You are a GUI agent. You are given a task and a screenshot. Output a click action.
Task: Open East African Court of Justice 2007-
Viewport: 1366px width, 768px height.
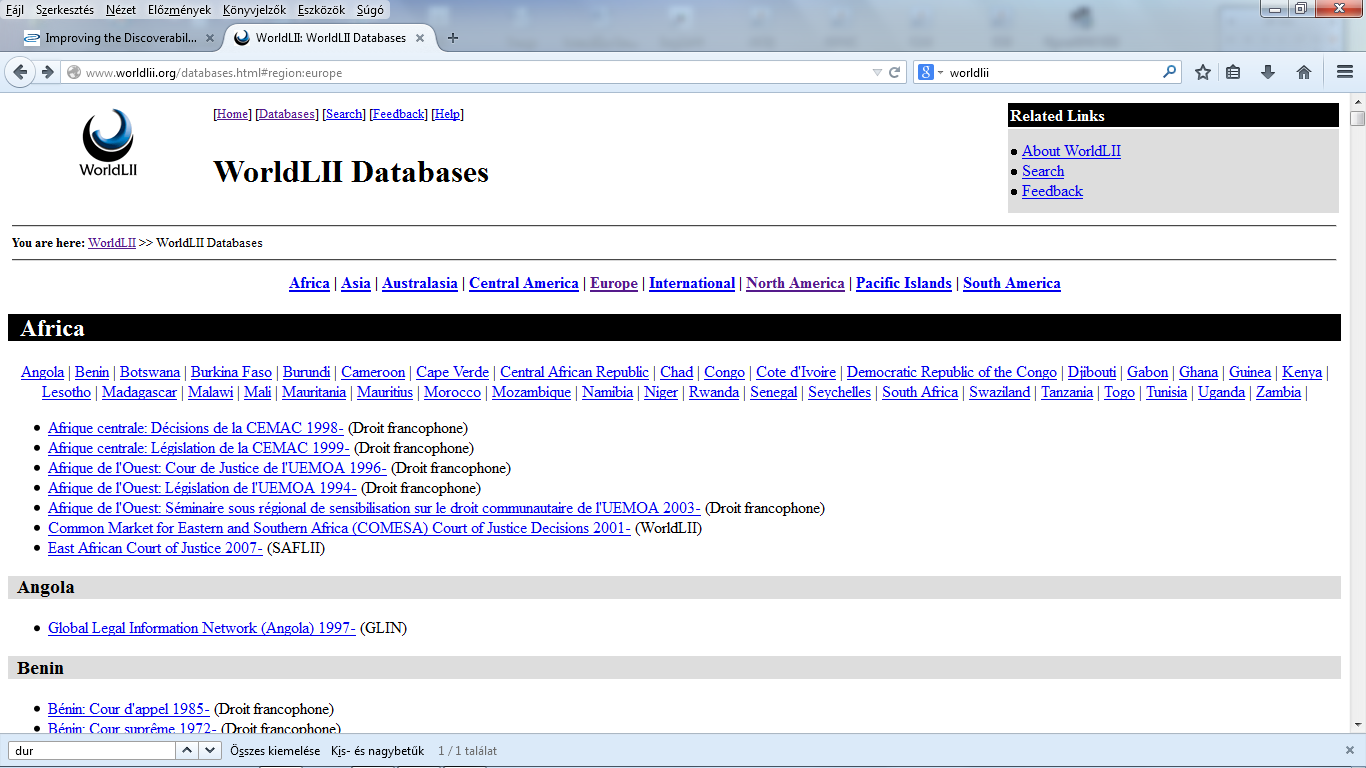tap(155, 548)
